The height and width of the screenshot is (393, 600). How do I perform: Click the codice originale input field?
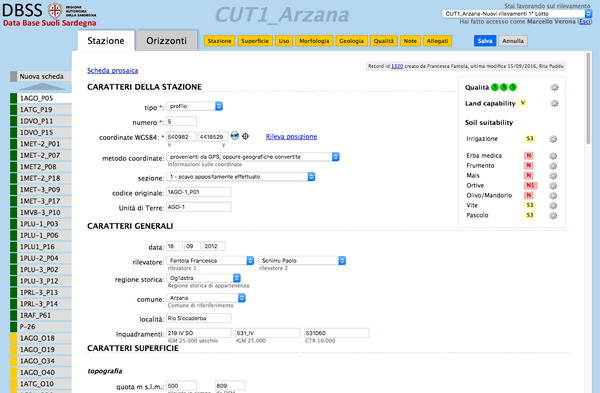(199, 192)
